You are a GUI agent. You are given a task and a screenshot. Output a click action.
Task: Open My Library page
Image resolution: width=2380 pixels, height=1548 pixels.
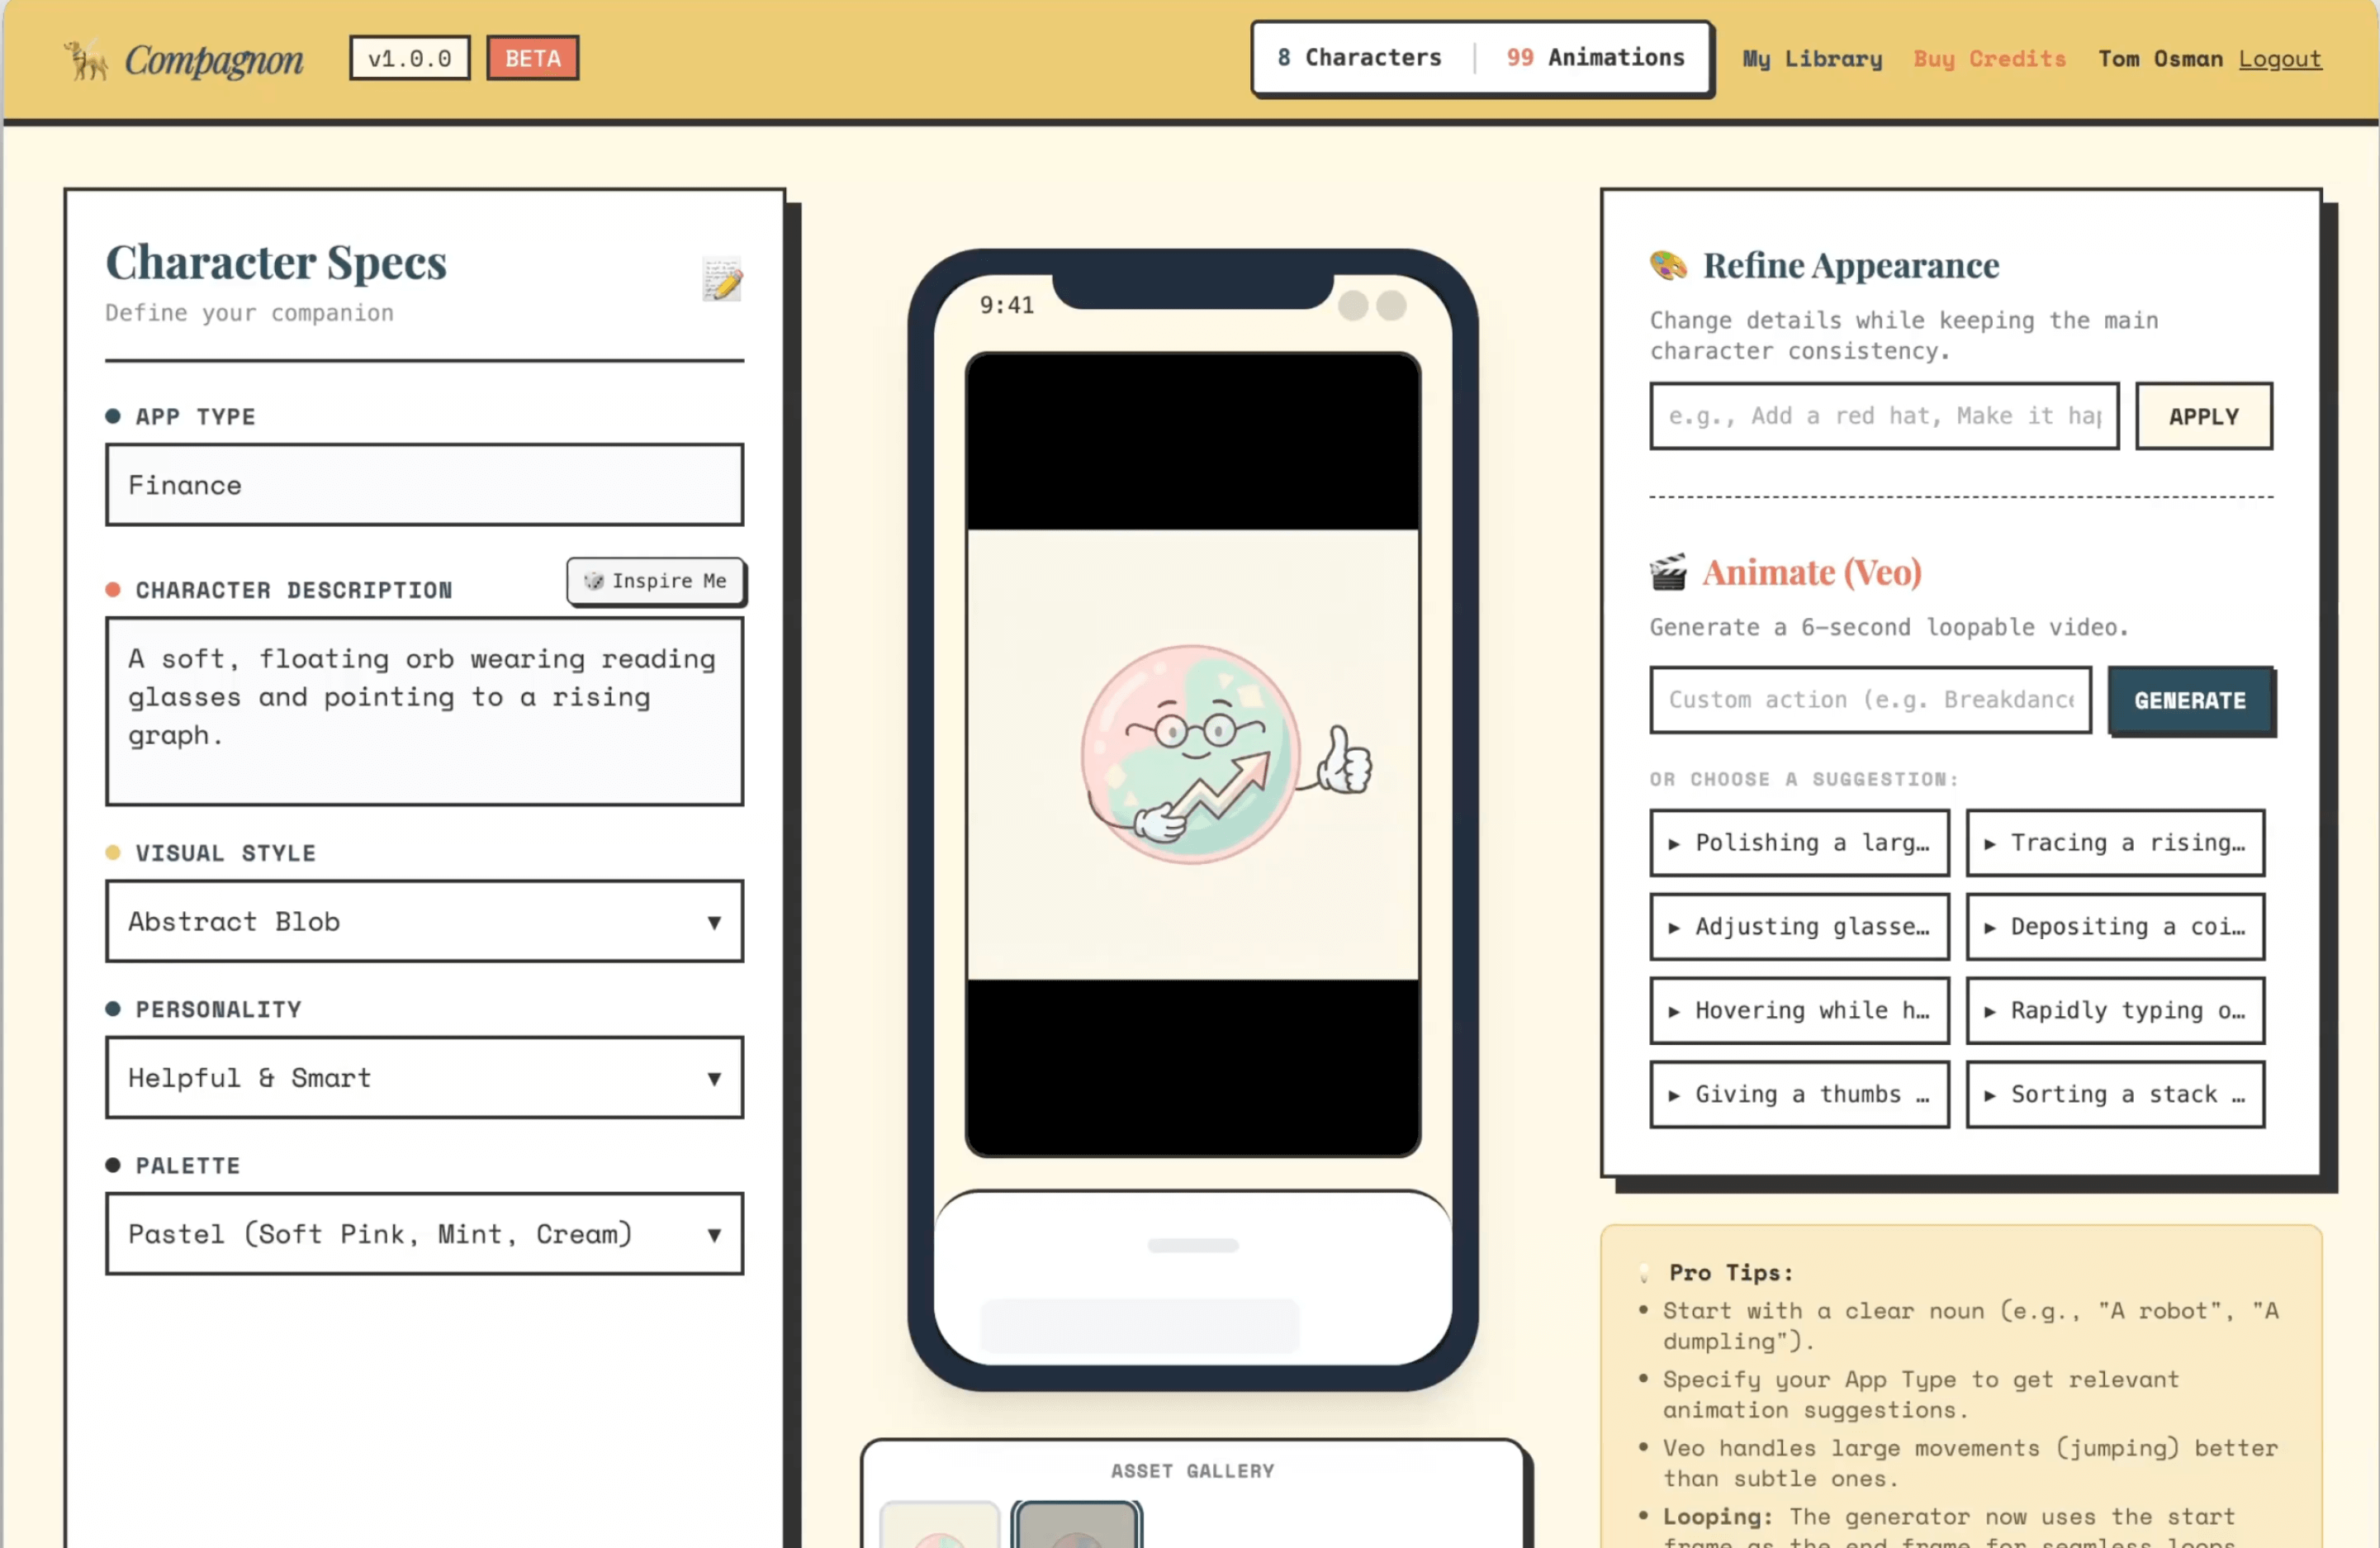tap(1812, 59)
